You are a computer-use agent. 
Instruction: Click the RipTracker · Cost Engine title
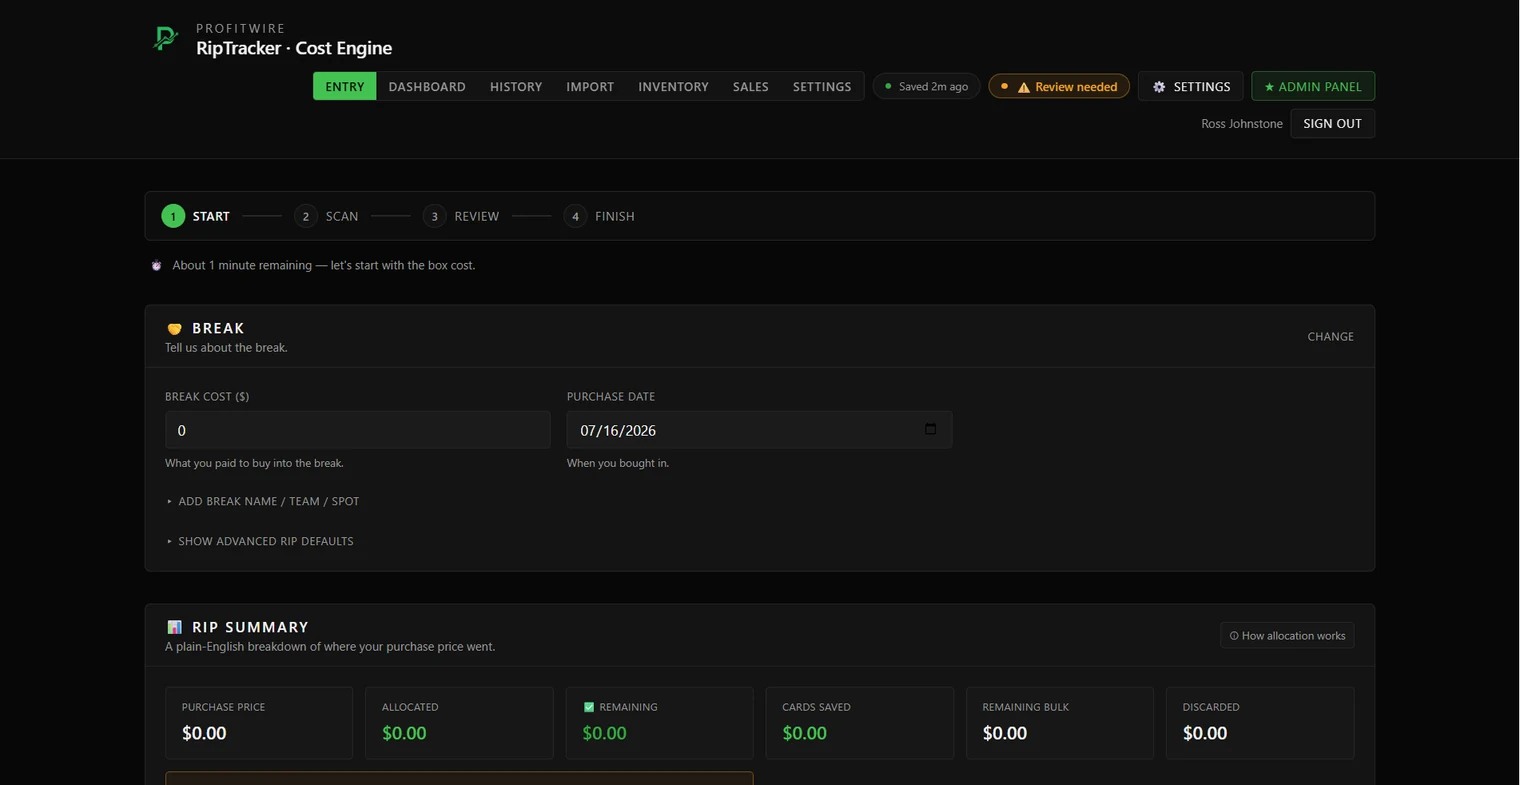[x=294, y=48]
